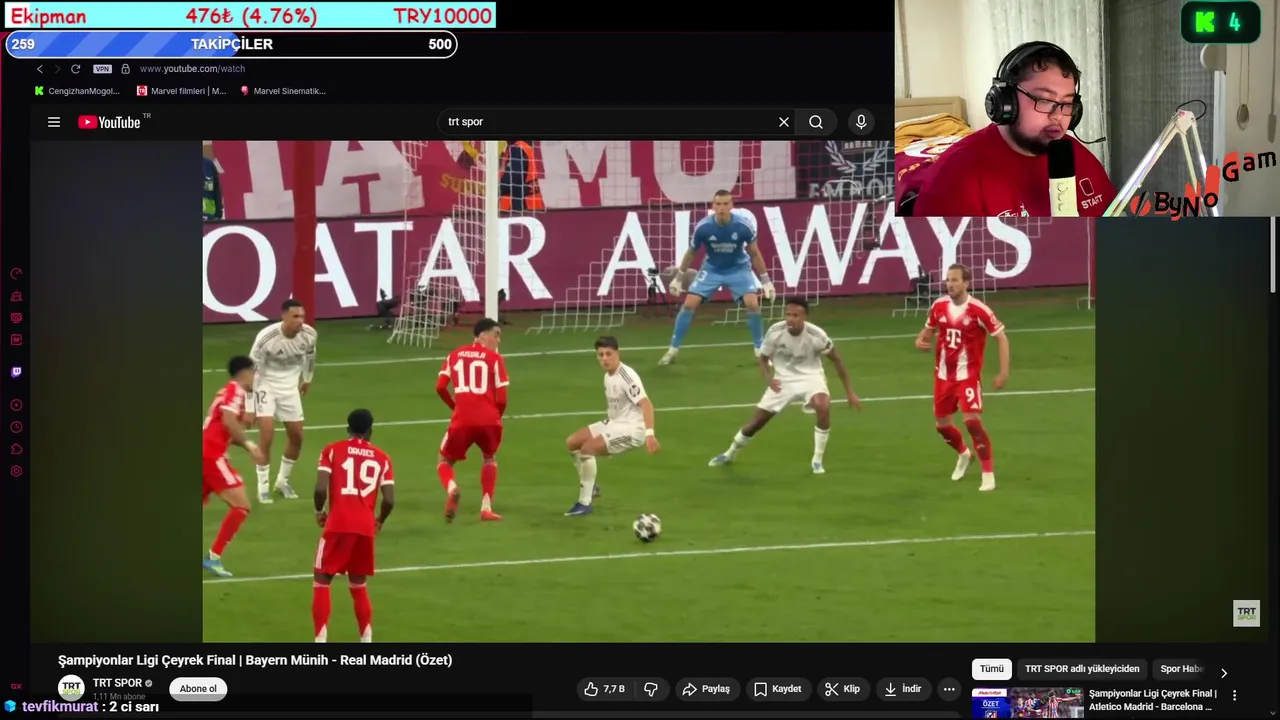Open the CengizhanMogol bookmark

coord(77,91)
